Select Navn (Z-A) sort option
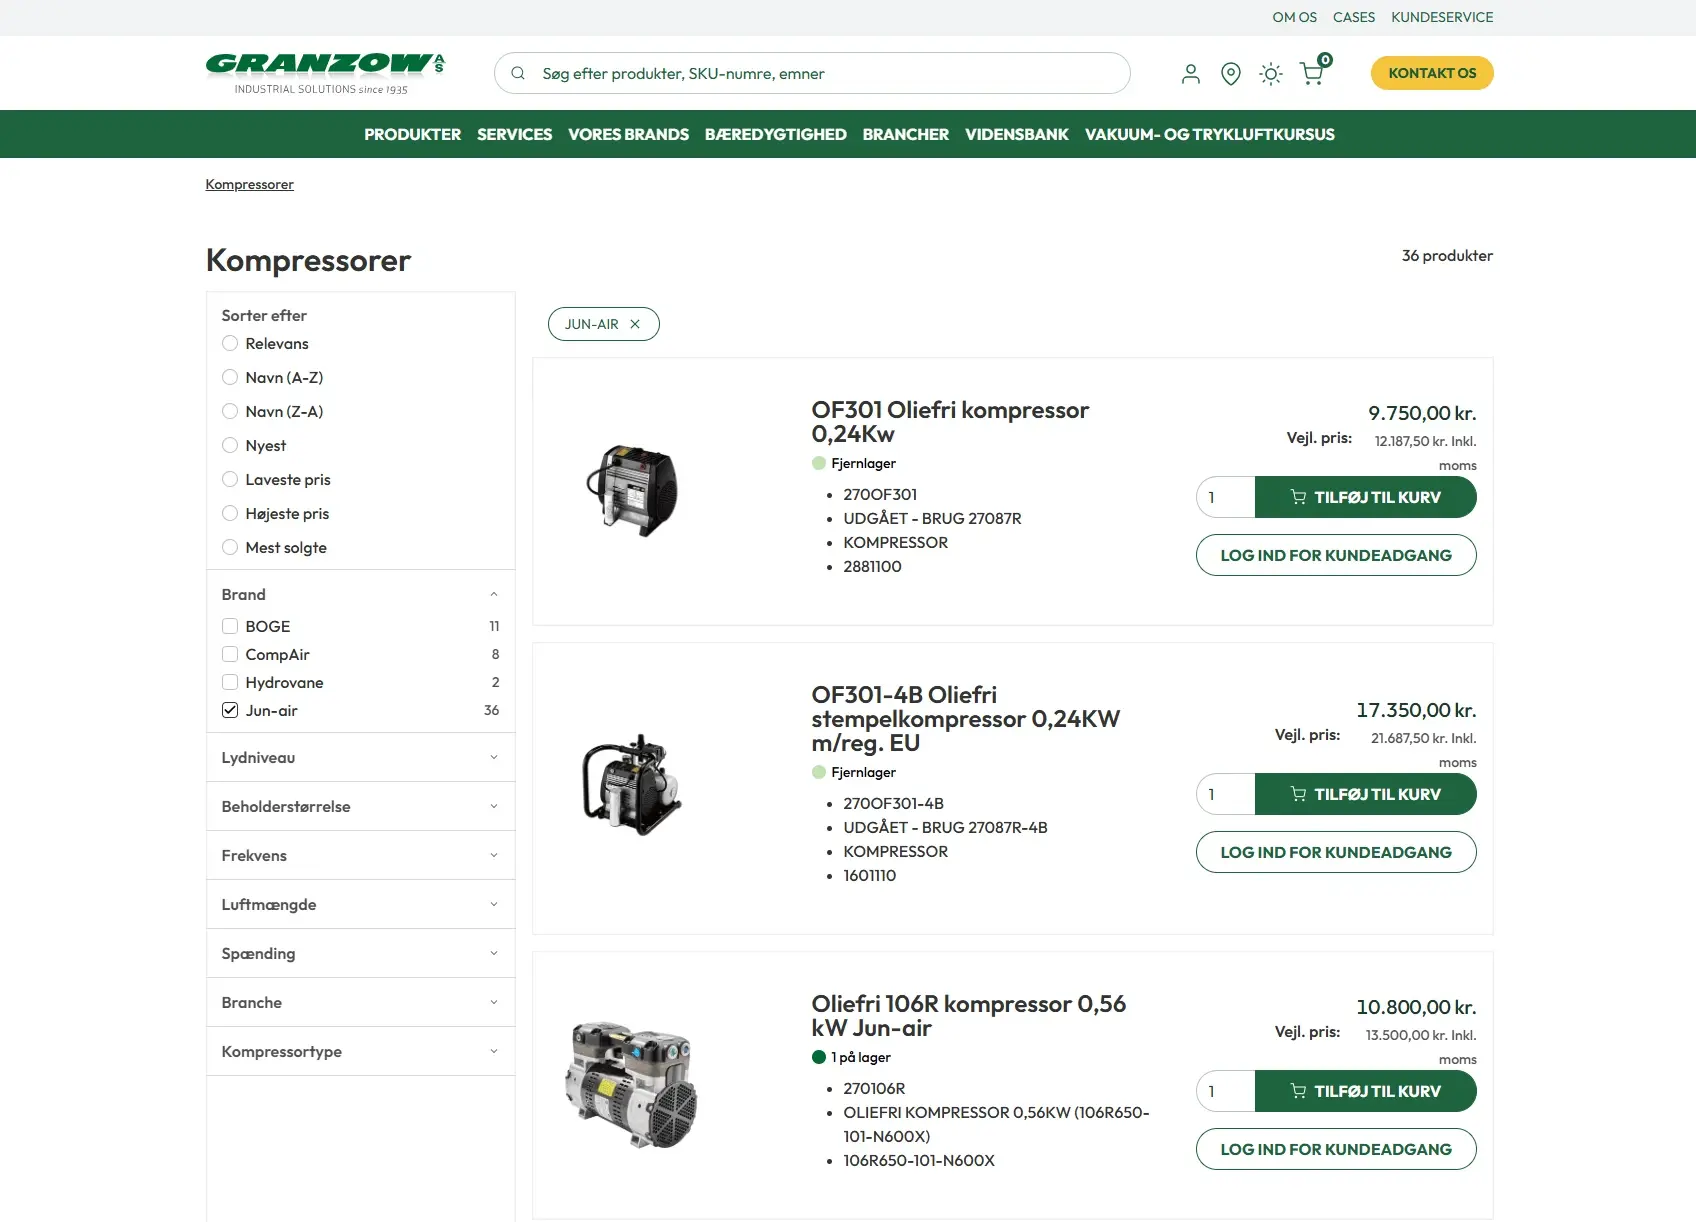The image size is (1696, 1222). 230,411
